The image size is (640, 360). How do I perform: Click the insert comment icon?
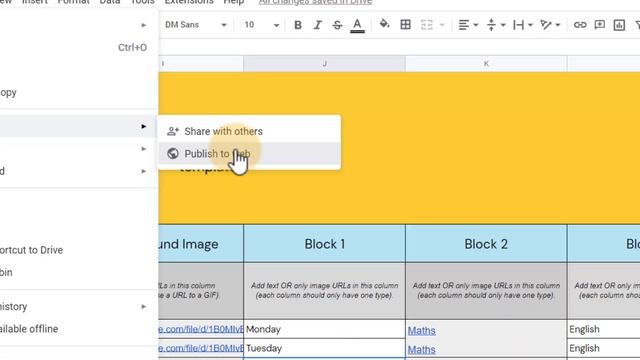(x=600, y=25)
